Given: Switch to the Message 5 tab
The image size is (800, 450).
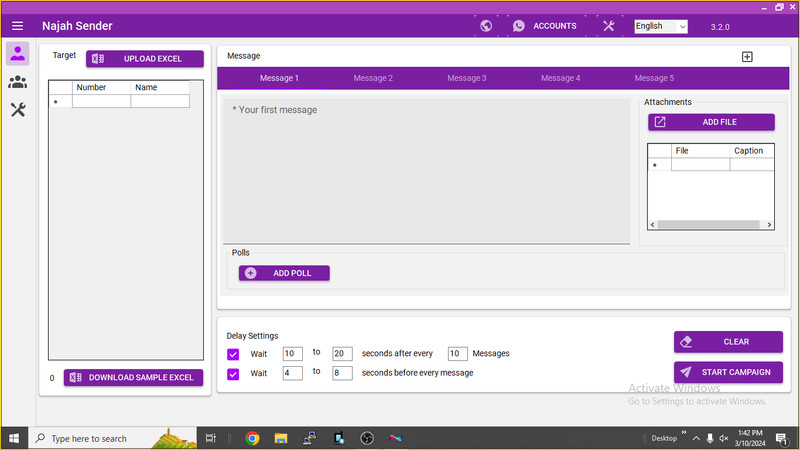Looking at the screenshot, I should tap(654, 78).
